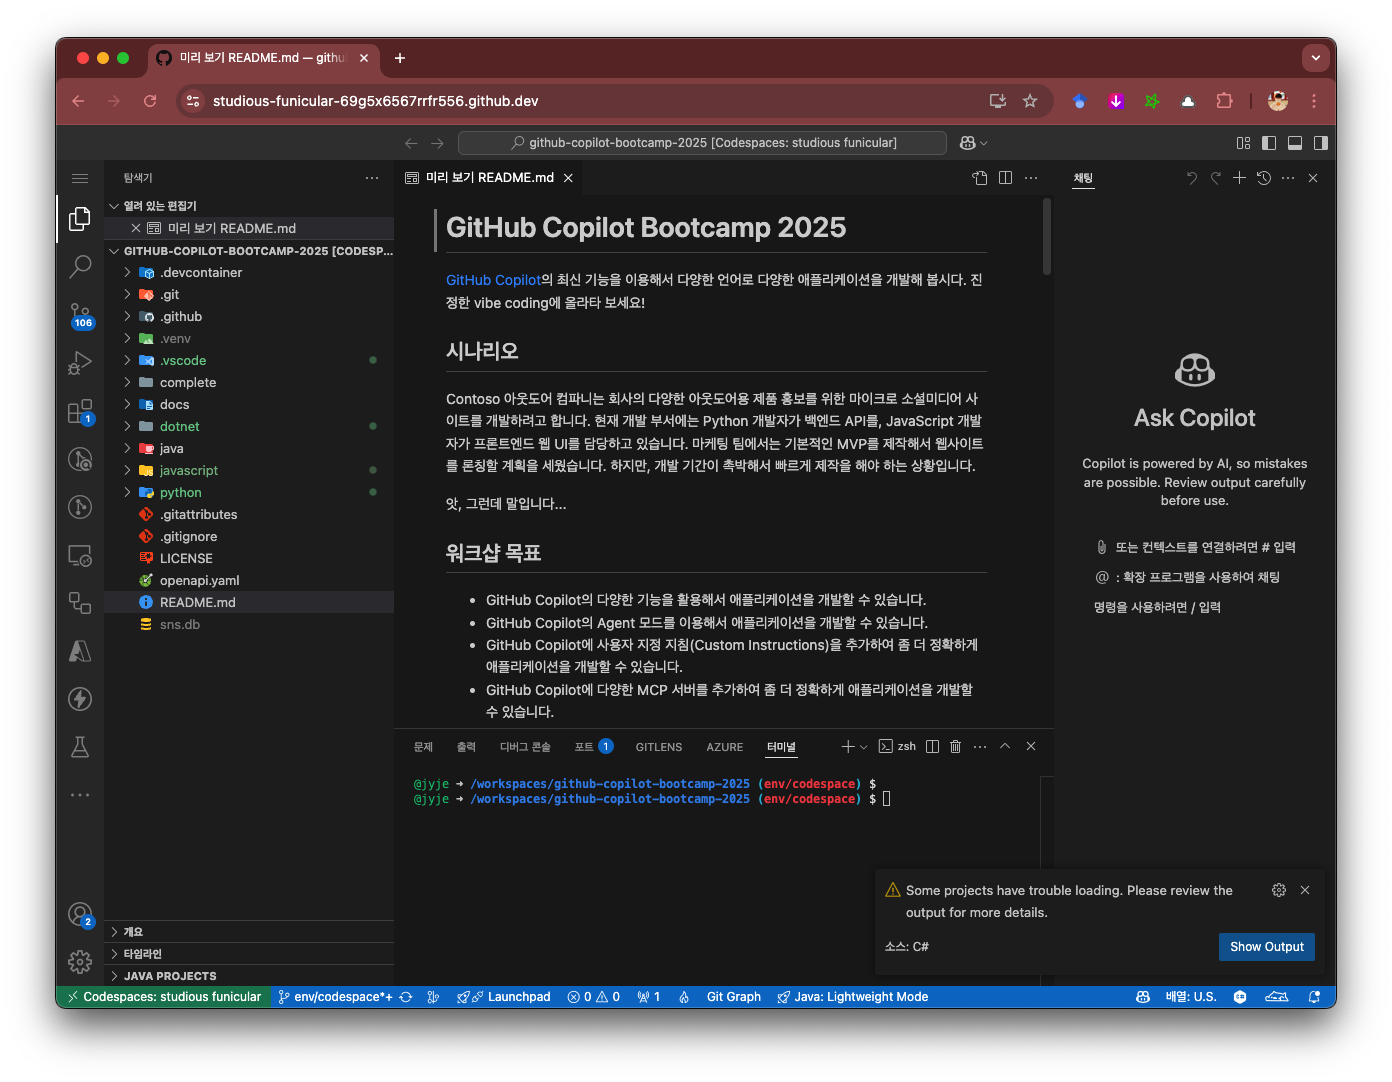Switch to the GITLENS panel tab
Screen dimensions: 1392x1082
point(659,747)
